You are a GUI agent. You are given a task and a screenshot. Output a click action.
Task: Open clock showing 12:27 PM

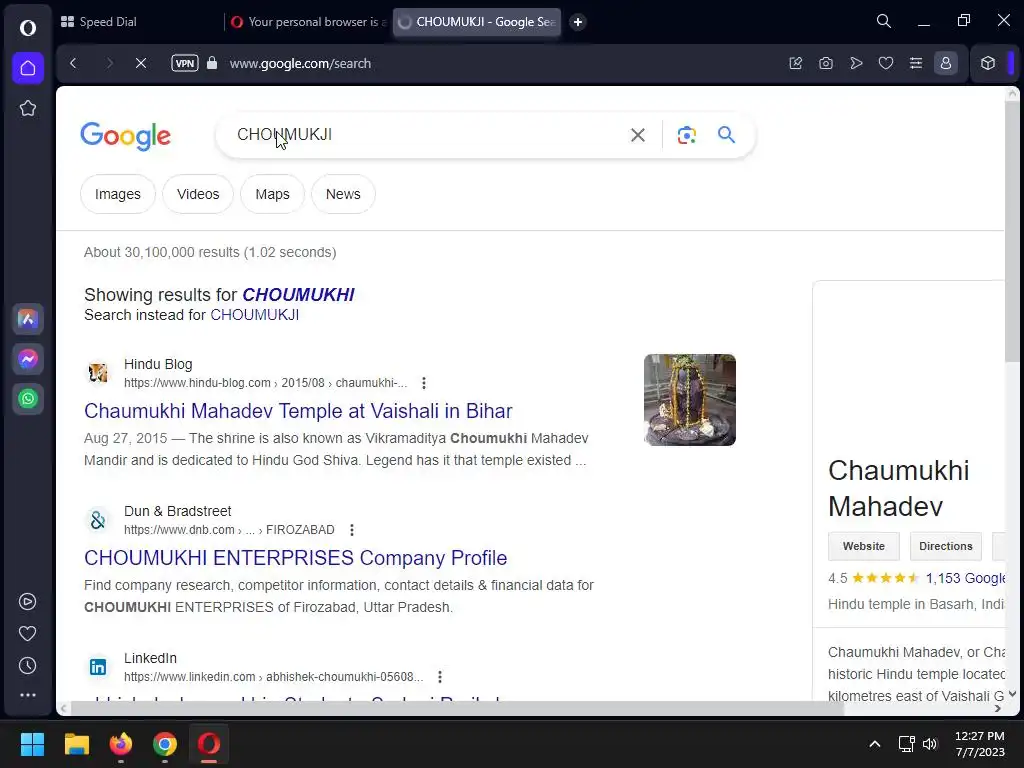980,744
